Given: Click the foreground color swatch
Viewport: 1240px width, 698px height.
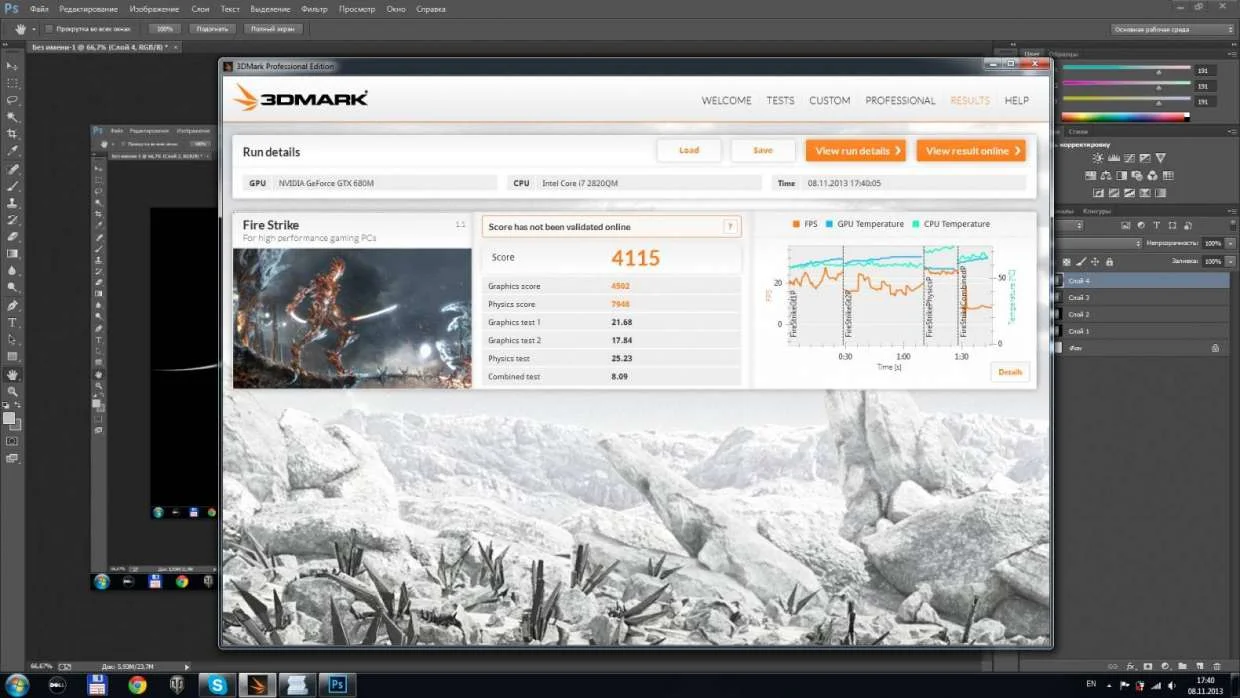Looking at the screenshot, I should click(x=9, y=418).
